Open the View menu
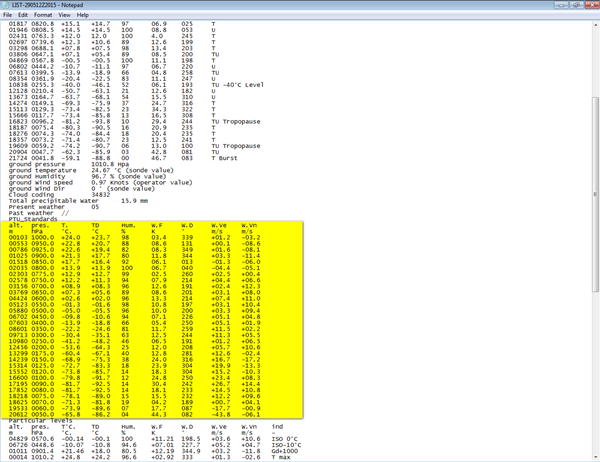 (x=65, y=15)
